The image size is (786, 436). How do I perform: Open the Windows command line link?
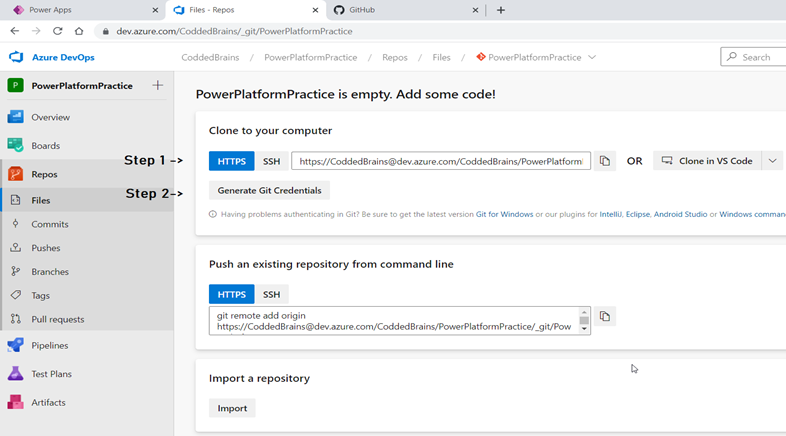coord(752,214)
